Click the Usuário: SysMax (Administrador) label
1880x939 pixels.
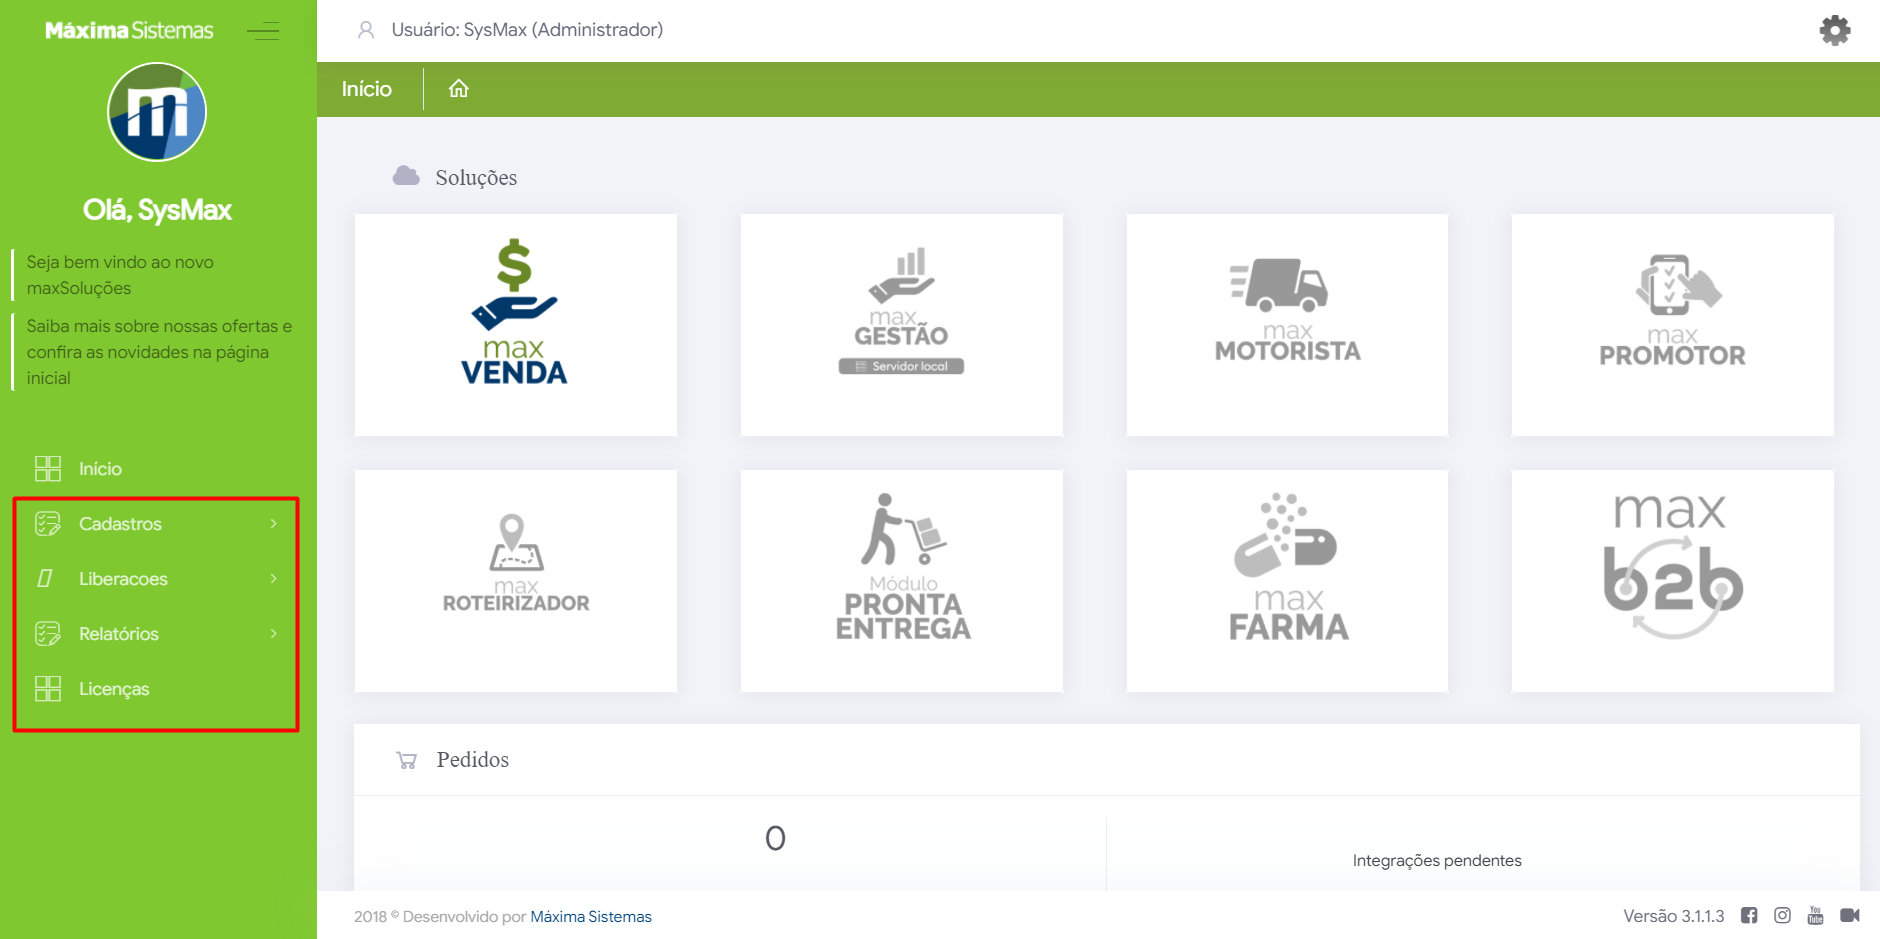click(527, 30)
